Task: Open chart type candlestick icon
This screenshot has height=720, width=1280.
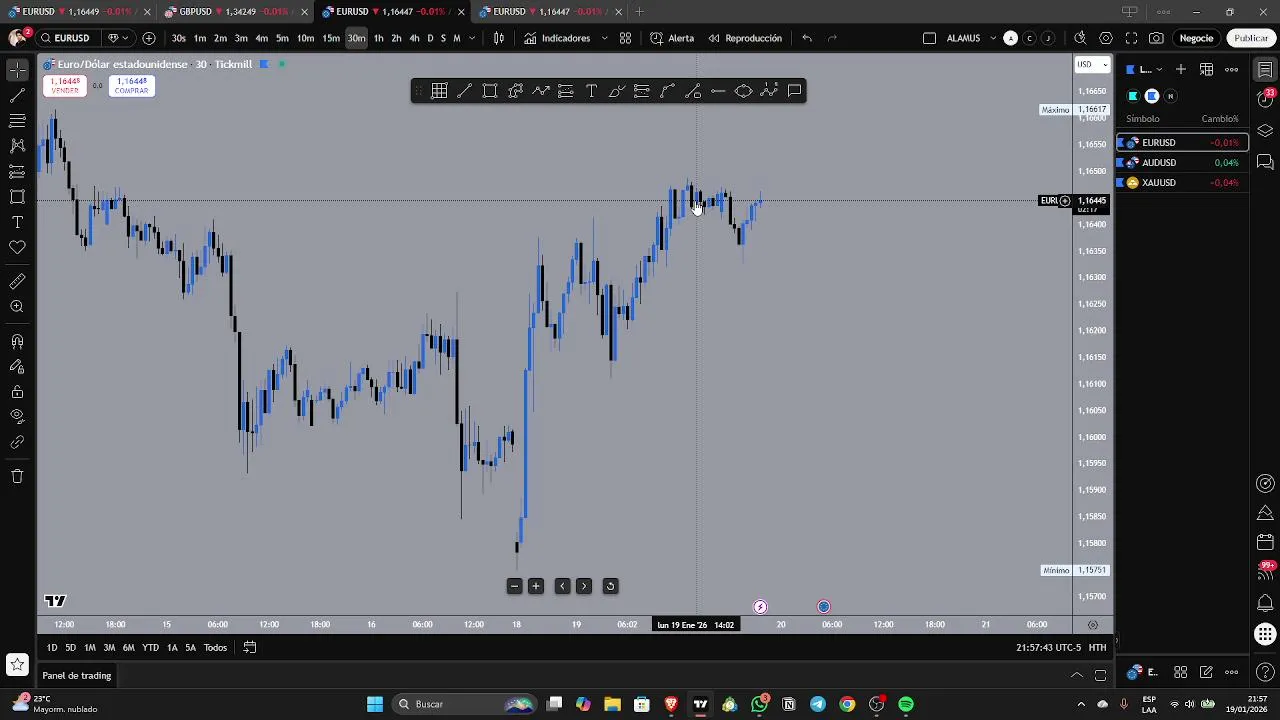Action: click(499, 38)
